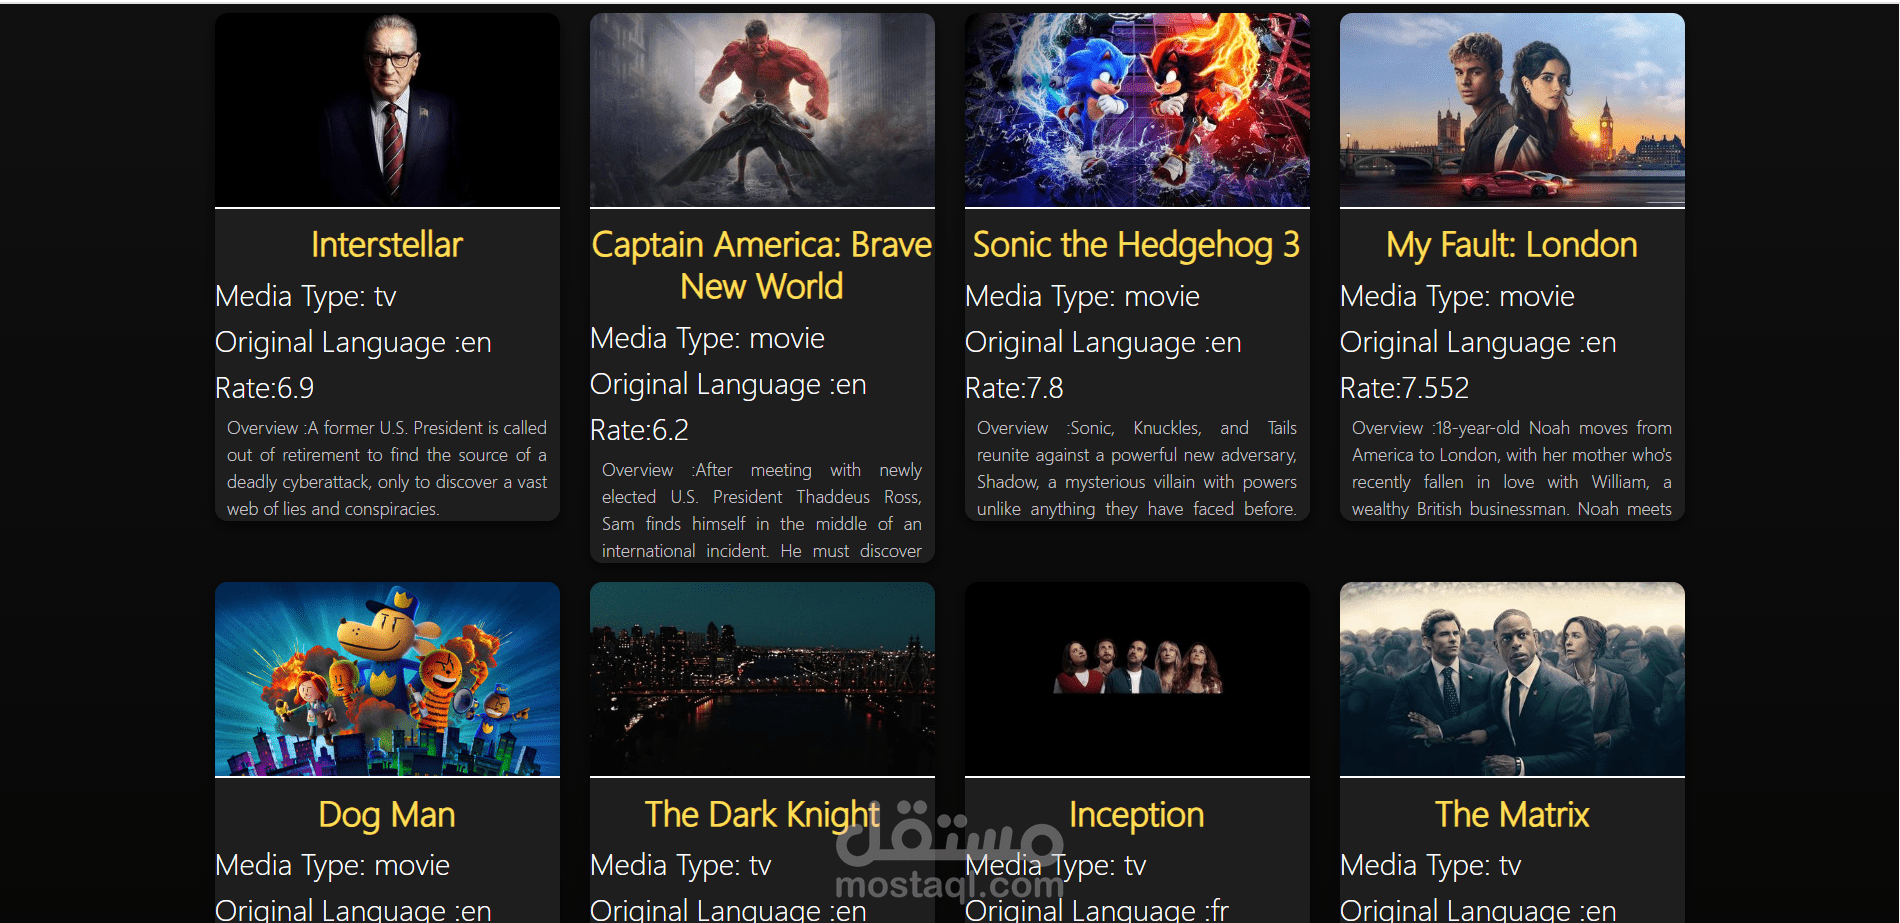Select 'Media Type: tv' under Inception
This screenshot has height=923, width=1900.
click(1056, 866)
